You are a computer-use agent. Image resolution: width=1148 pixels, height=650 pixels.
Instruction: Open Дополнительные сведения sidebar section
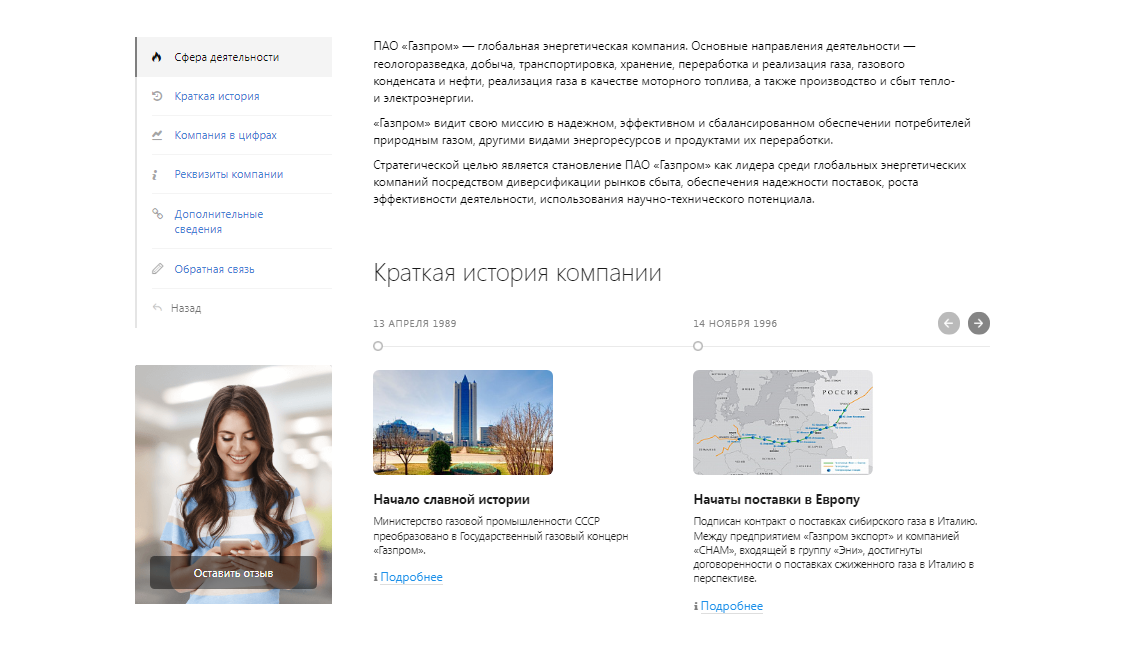pyautogui.click(x=218, y=221)
